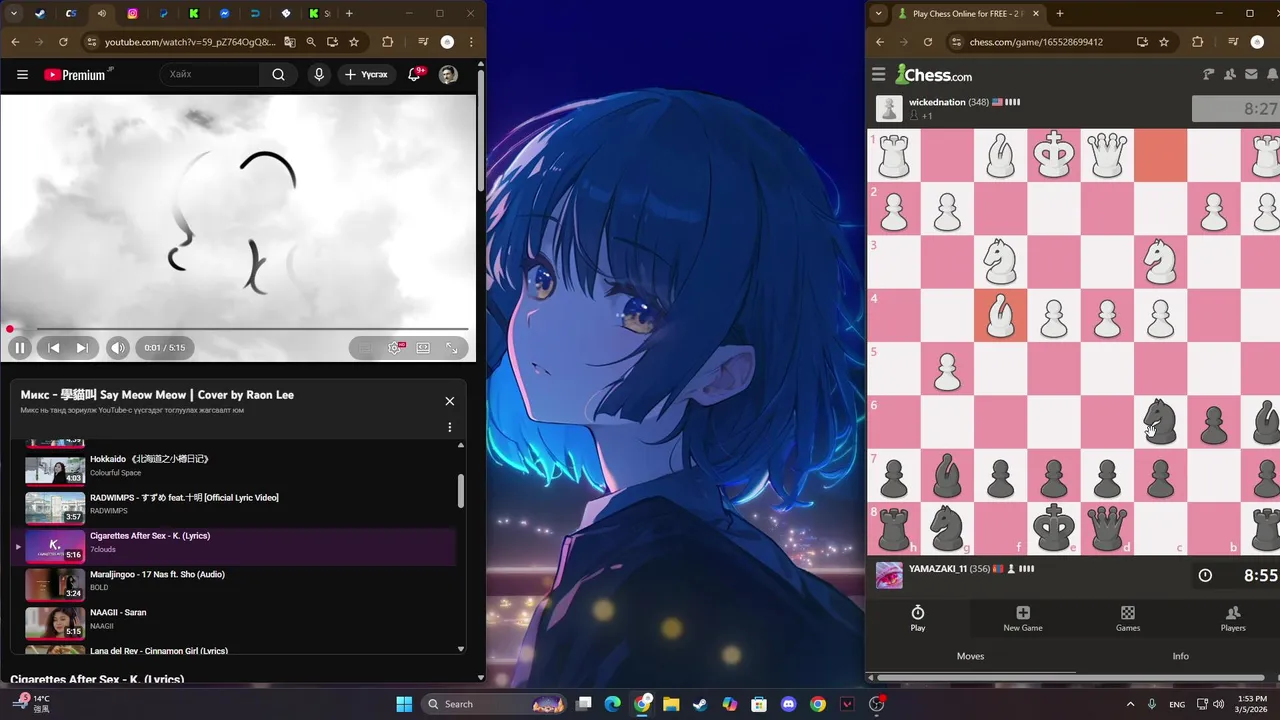The height and width of the screenshot is (720, 1280).
Task: Open the Chess.com hamburger menu
Action: 879,74
